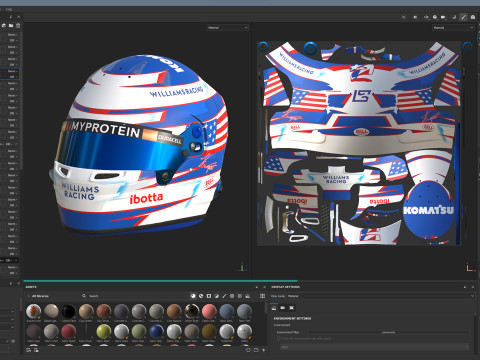480x360 pixels.
Task: Go to All libraries breadcrumb
Action: [x=40, y=296]
